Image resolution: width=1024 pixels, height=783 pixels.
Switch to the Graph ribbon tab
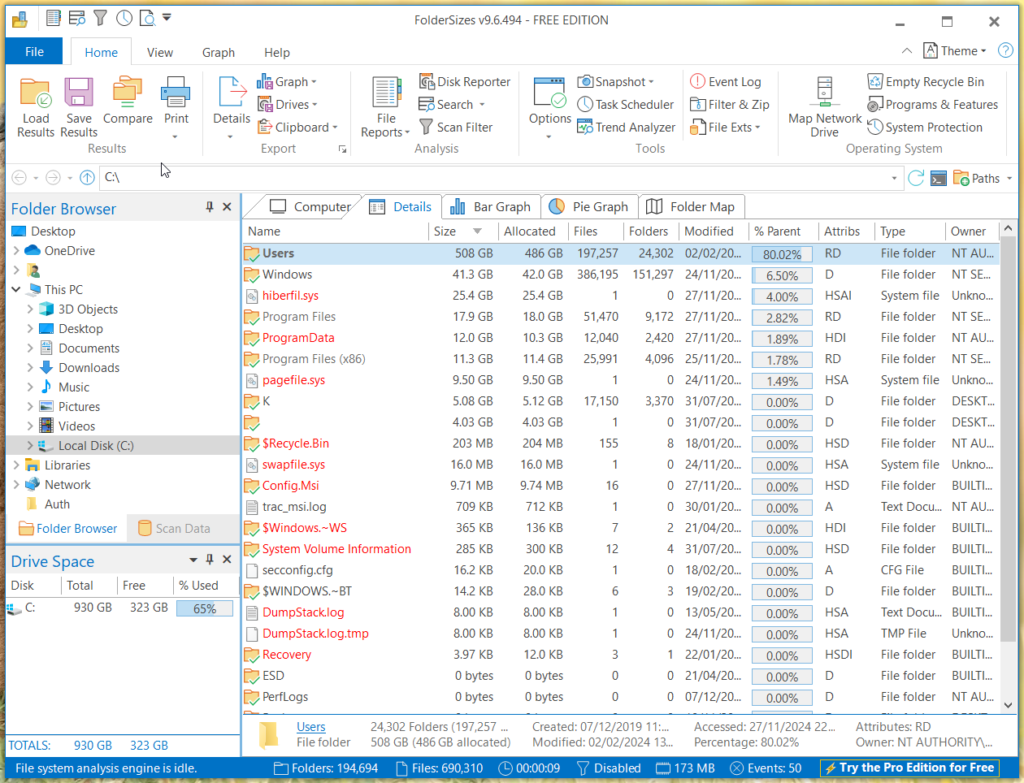[x=218, y=52]
